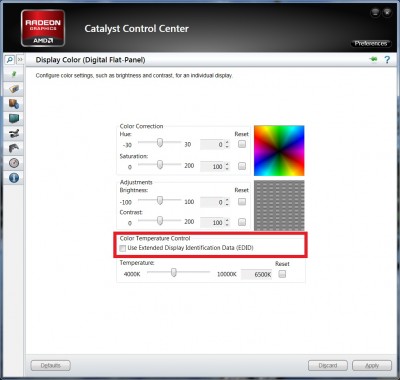Open the Gaming controller section in sidebar
This screenshot has width=400, height=380.
(14, 148)
